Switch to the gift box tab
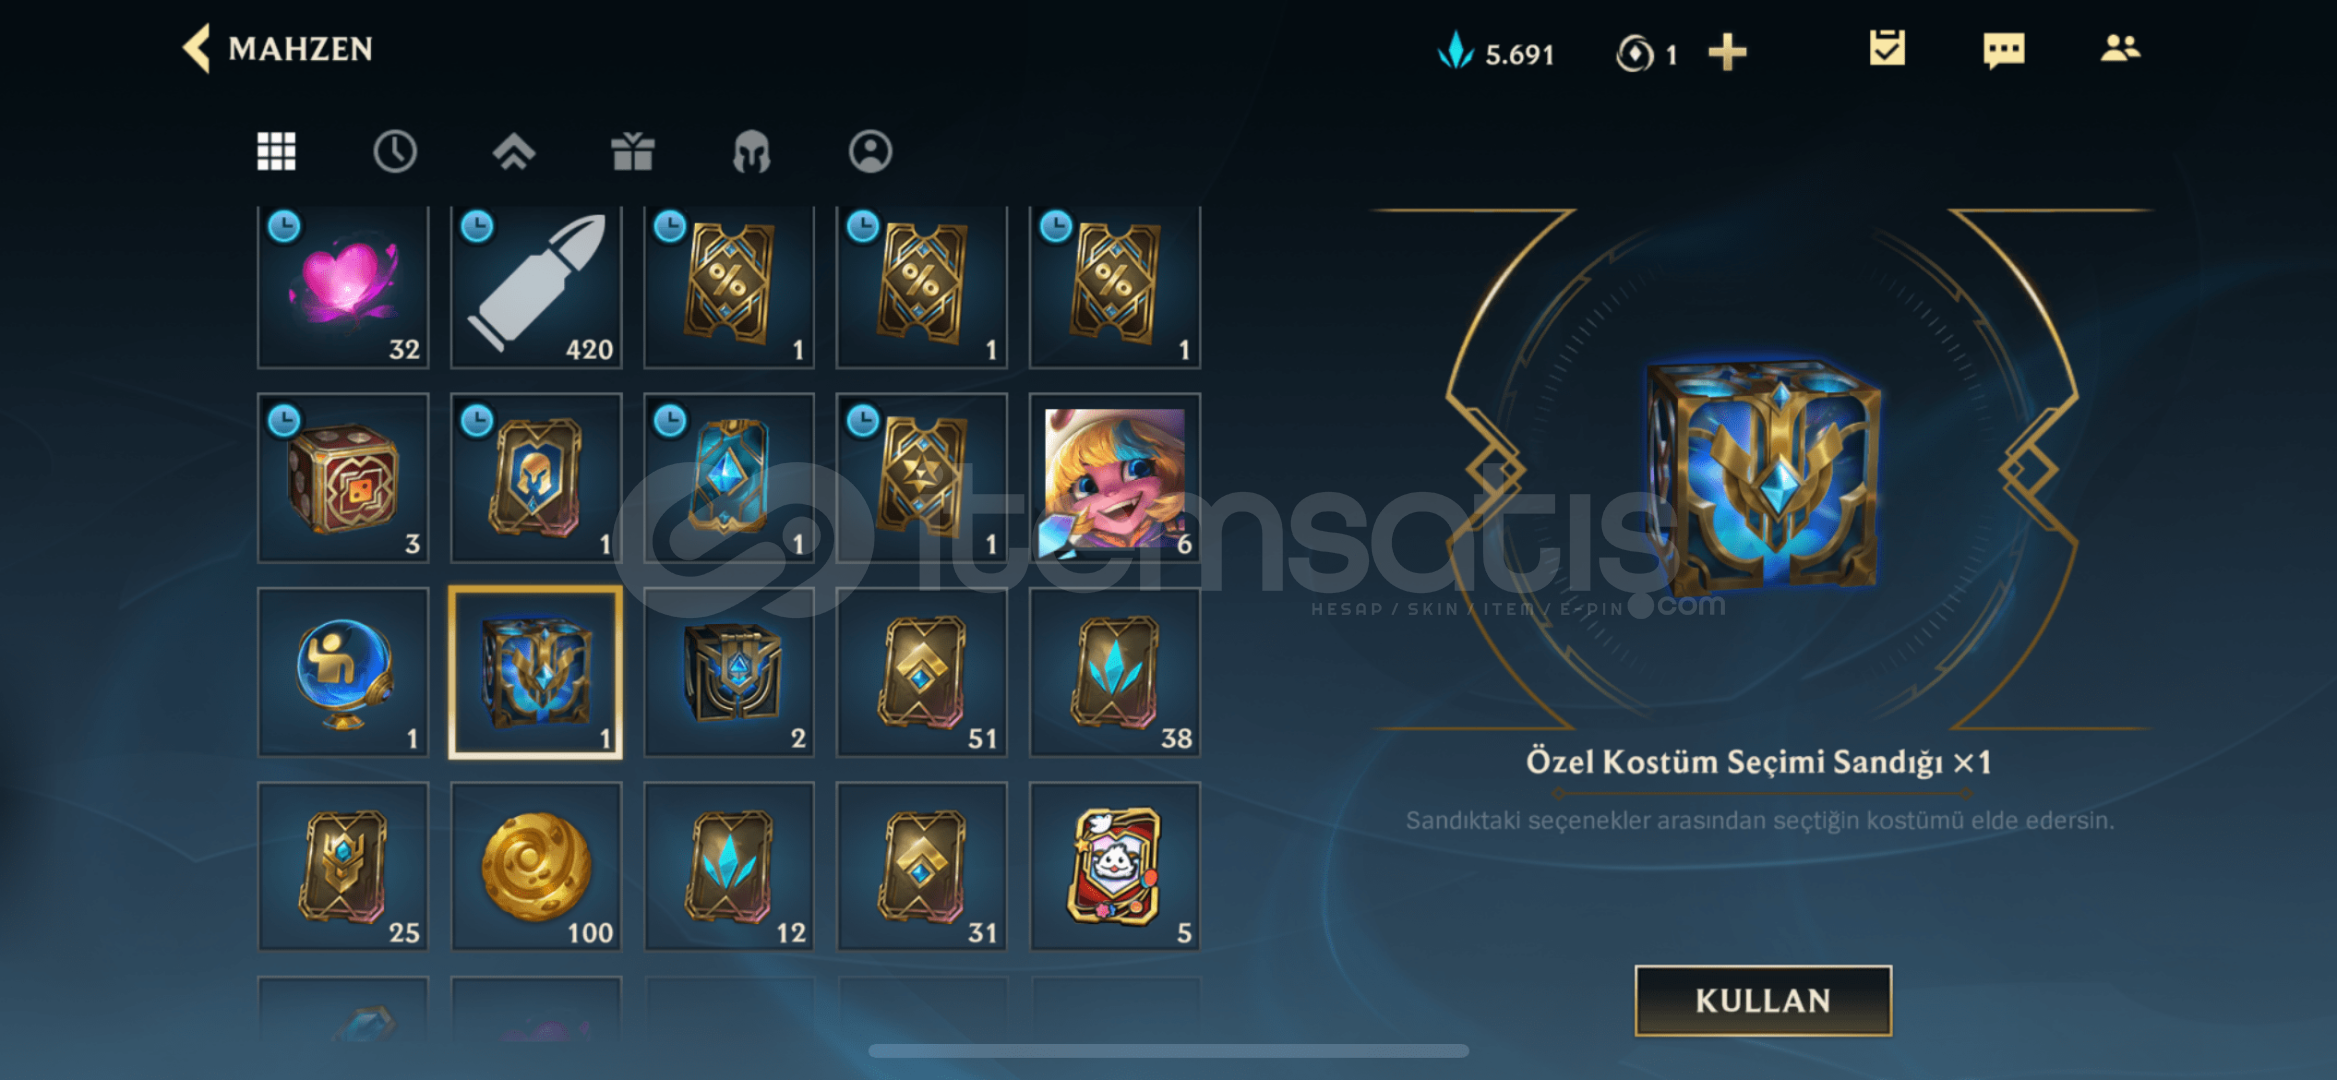 (632, 152)
